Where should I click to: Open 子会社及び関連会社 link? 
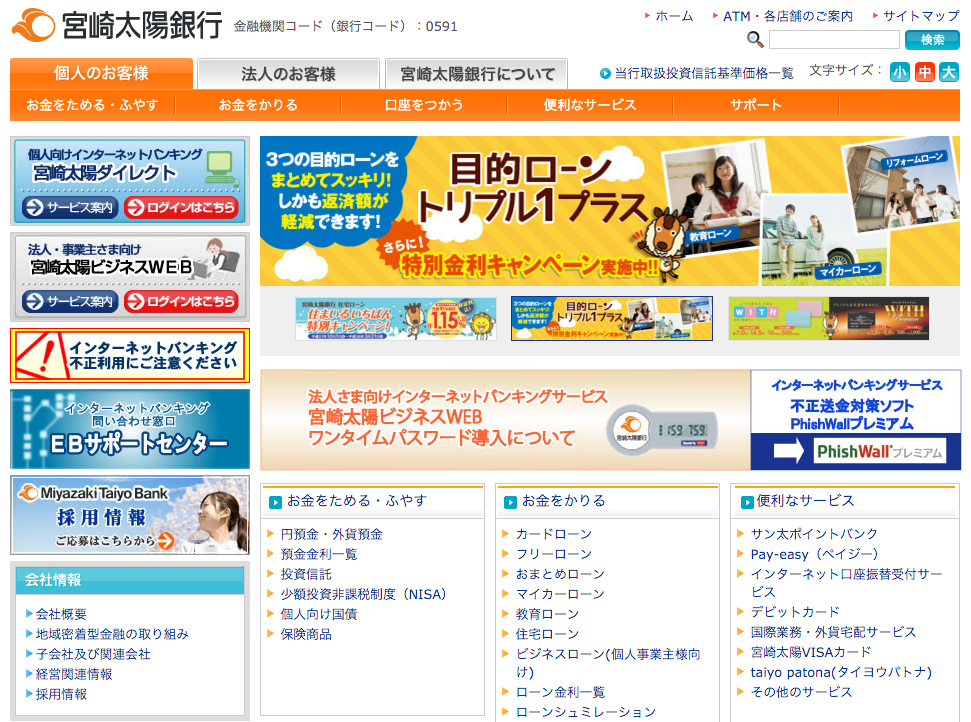93,654
